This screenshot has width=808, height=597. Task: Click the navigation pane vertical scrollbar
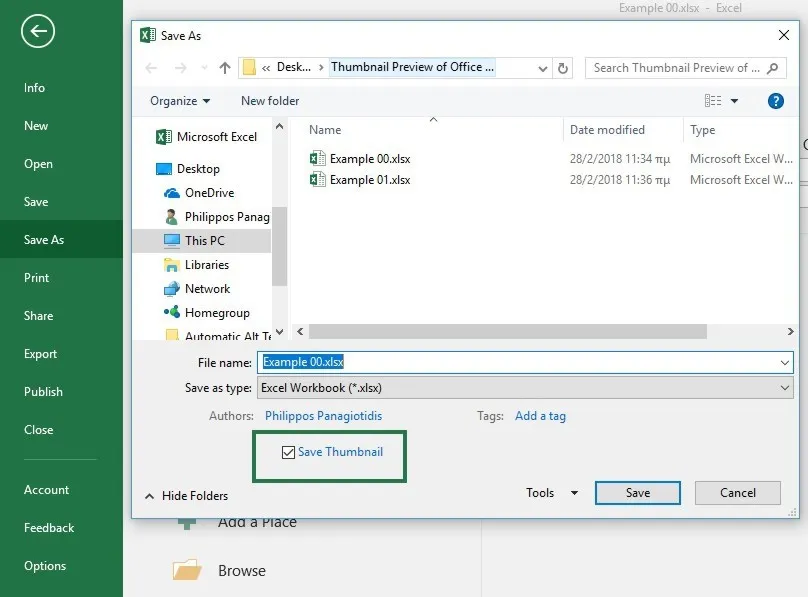pyautogui.click(x=279, y=246)
